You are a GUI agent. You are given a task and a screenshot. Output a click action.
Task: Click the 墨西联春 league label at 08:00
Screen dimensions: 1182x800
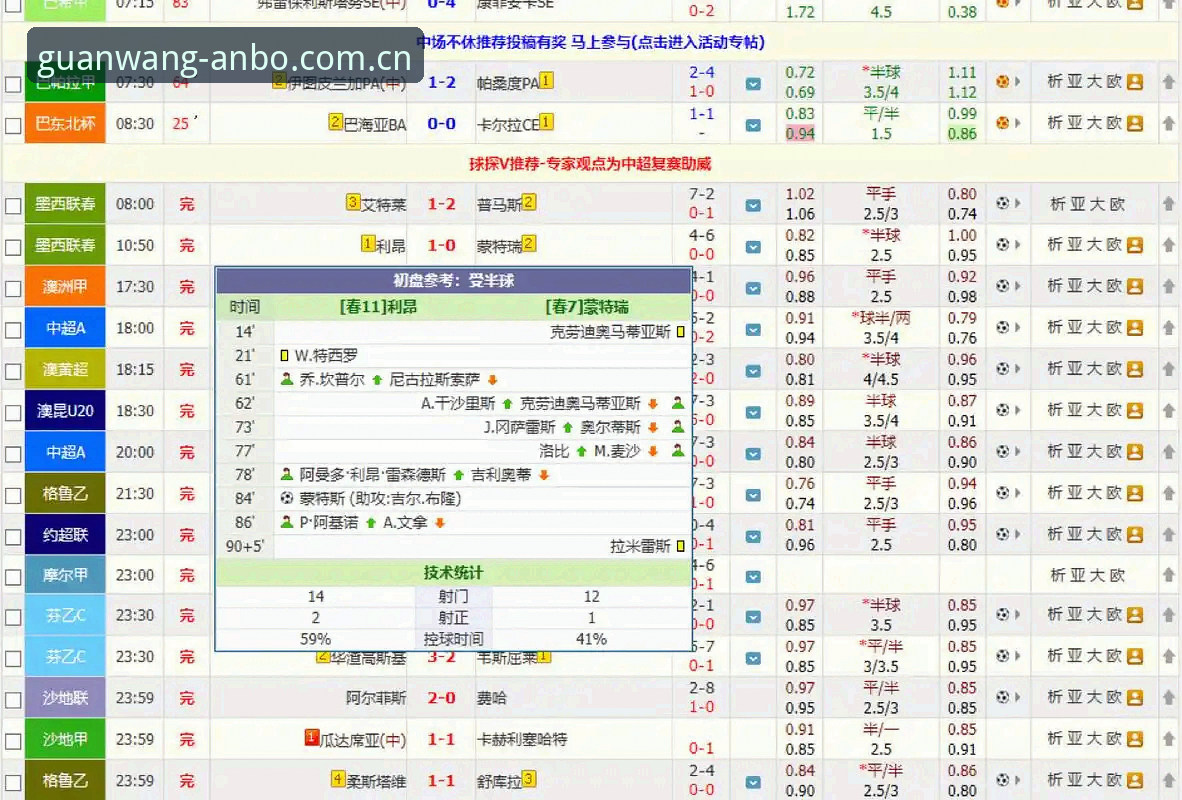point(65,204)
